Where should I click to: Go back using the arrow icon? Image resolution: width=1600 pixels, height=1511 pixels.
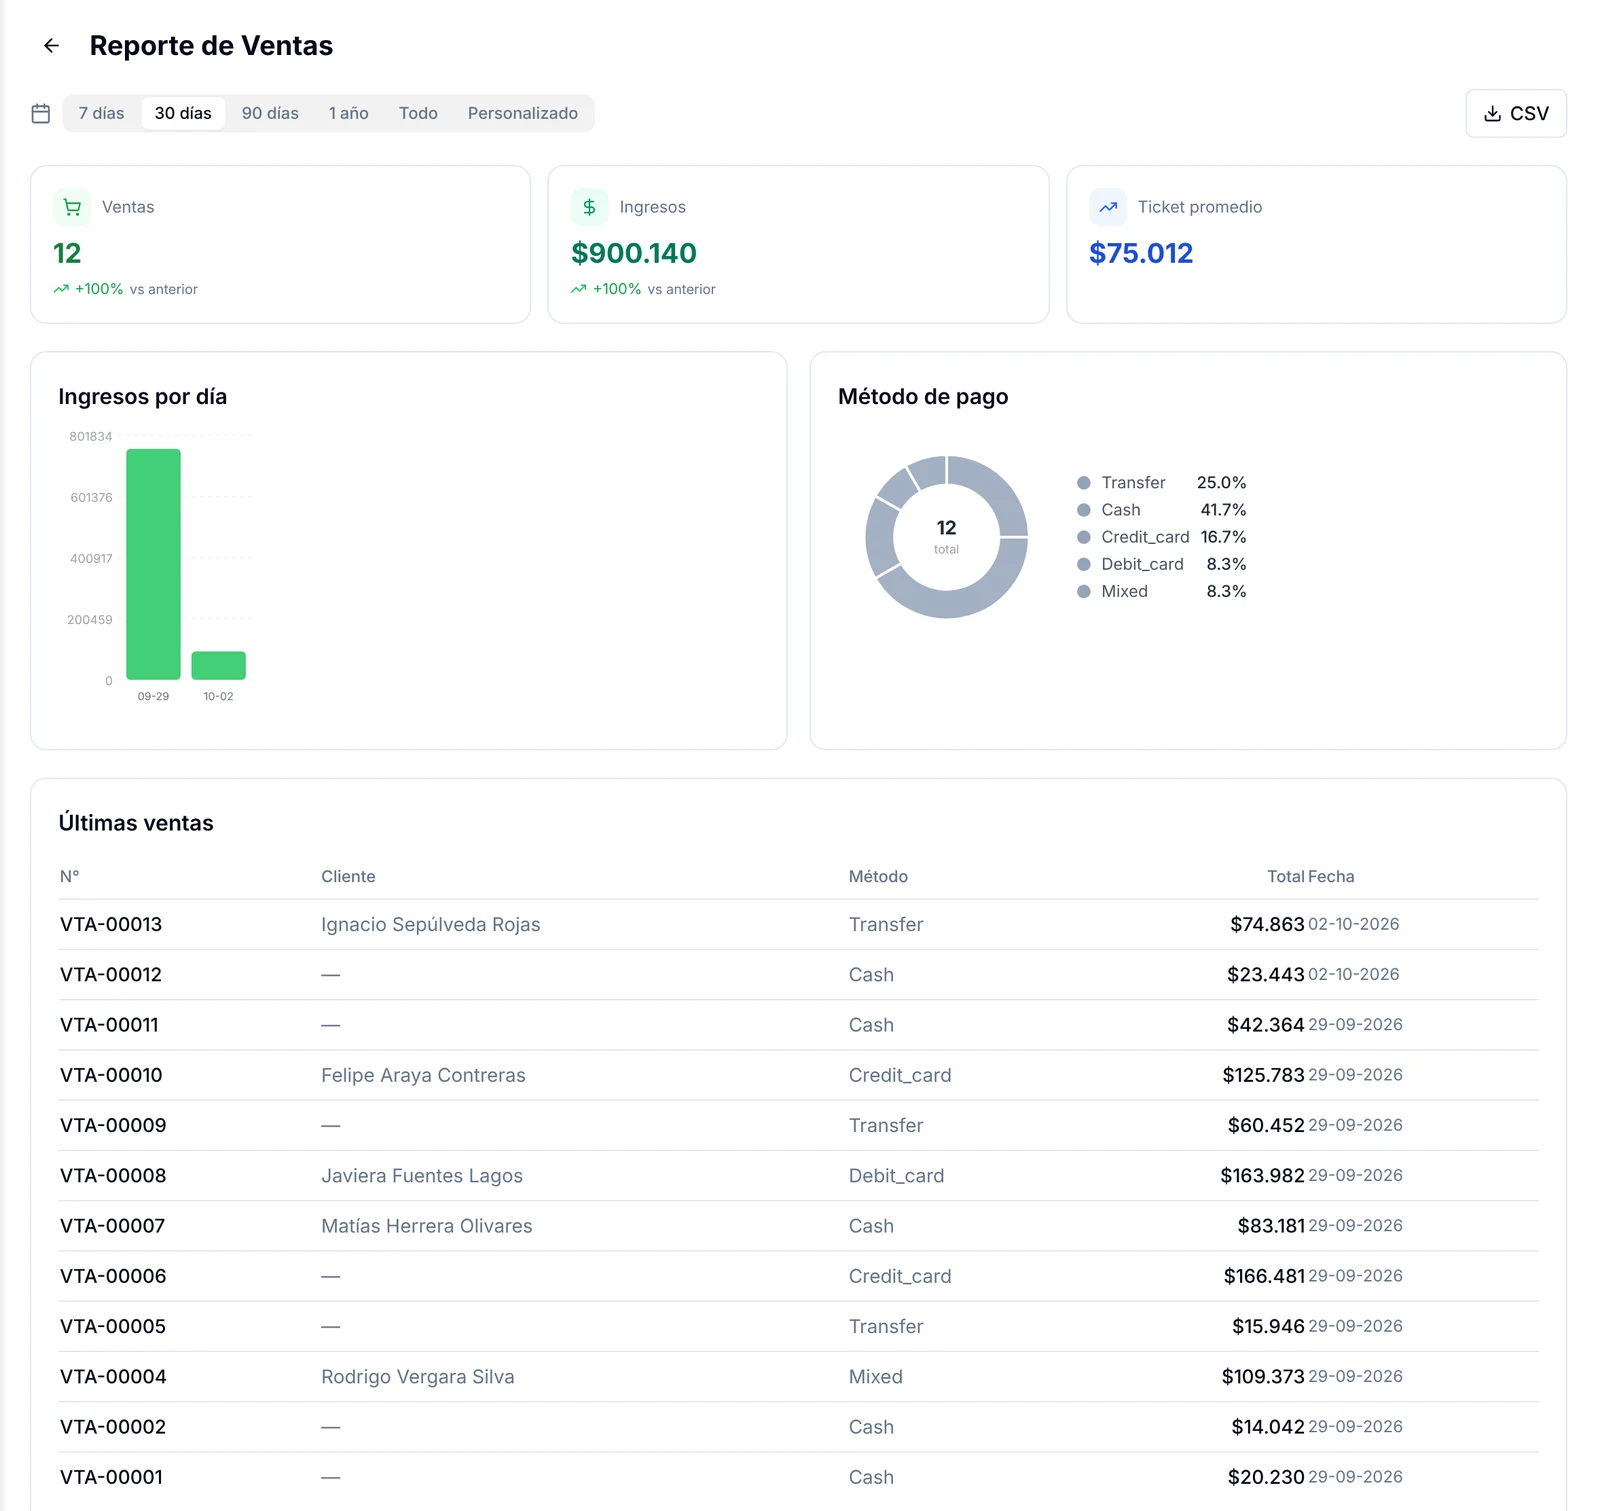point(51,46)
